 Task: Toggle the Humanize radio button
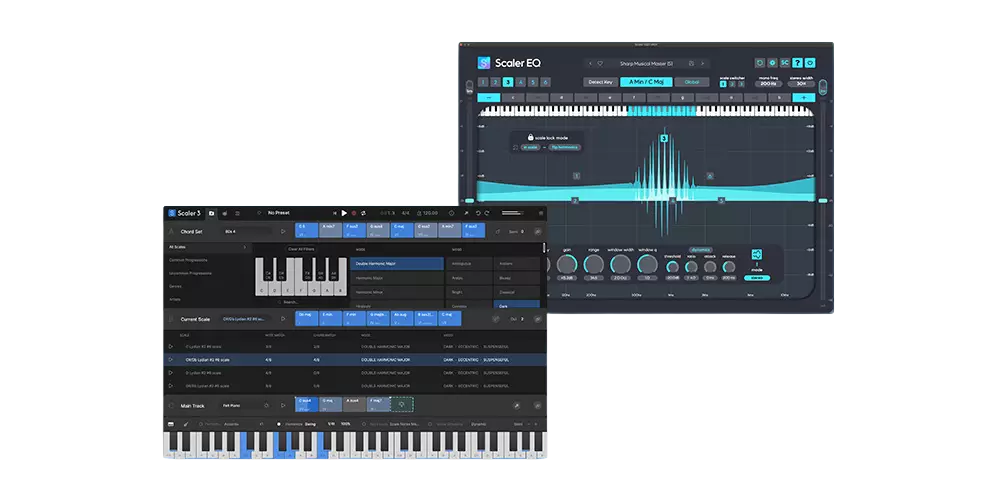point(279,424)
